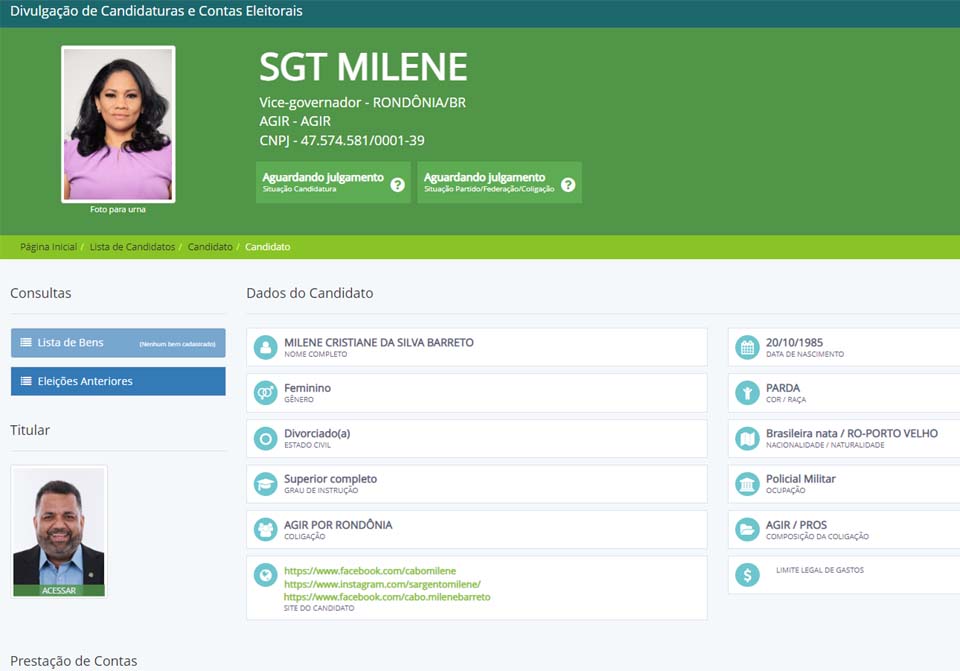This screenshot has width=960, height=671.
Task: Click the ring icon beside Estado Civil
Action: coord(265,439)
